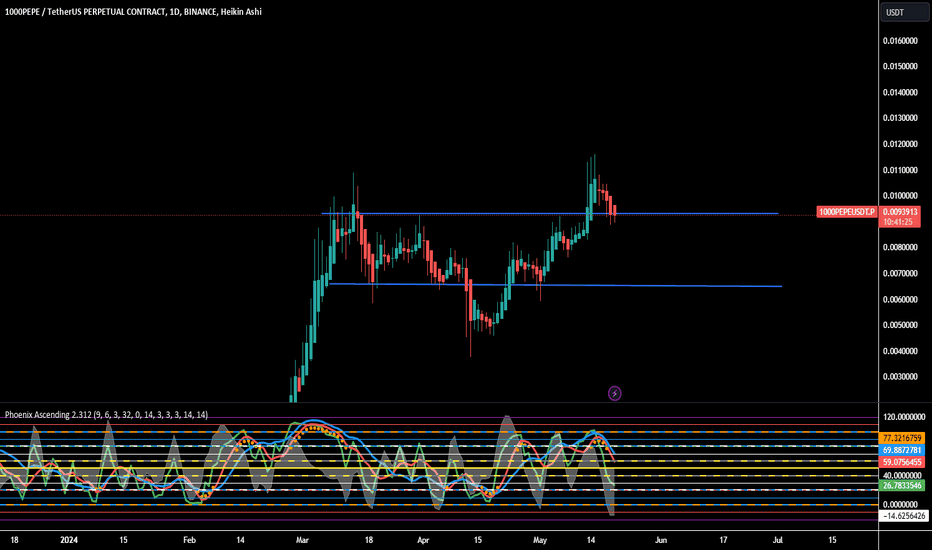This screenshot has height=550, width=932.
Task: Click the orange indicator value 77.3216759
Action: click(x=902, y=438)
